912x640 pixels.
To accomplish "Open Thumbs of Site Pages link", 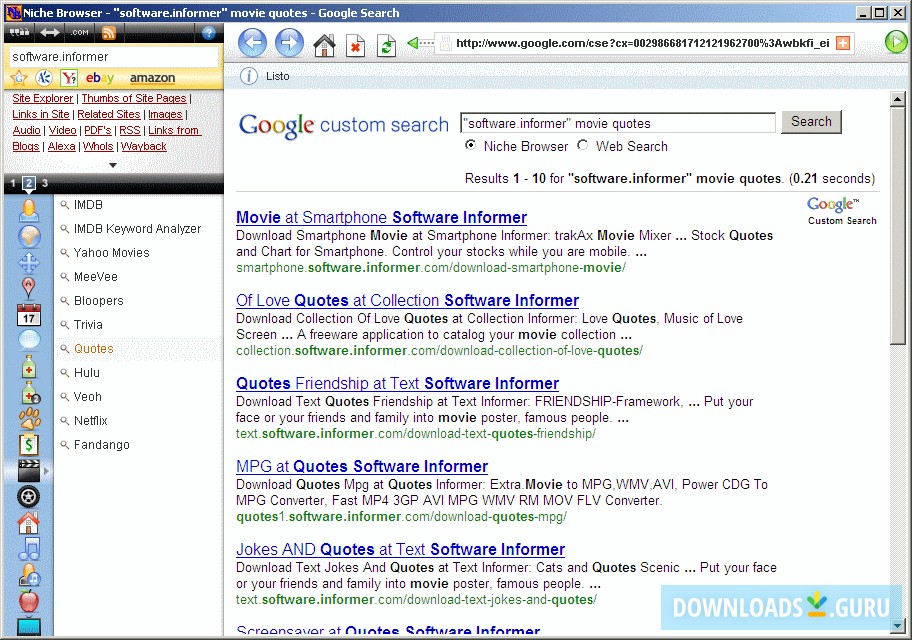I will [134, 98].
